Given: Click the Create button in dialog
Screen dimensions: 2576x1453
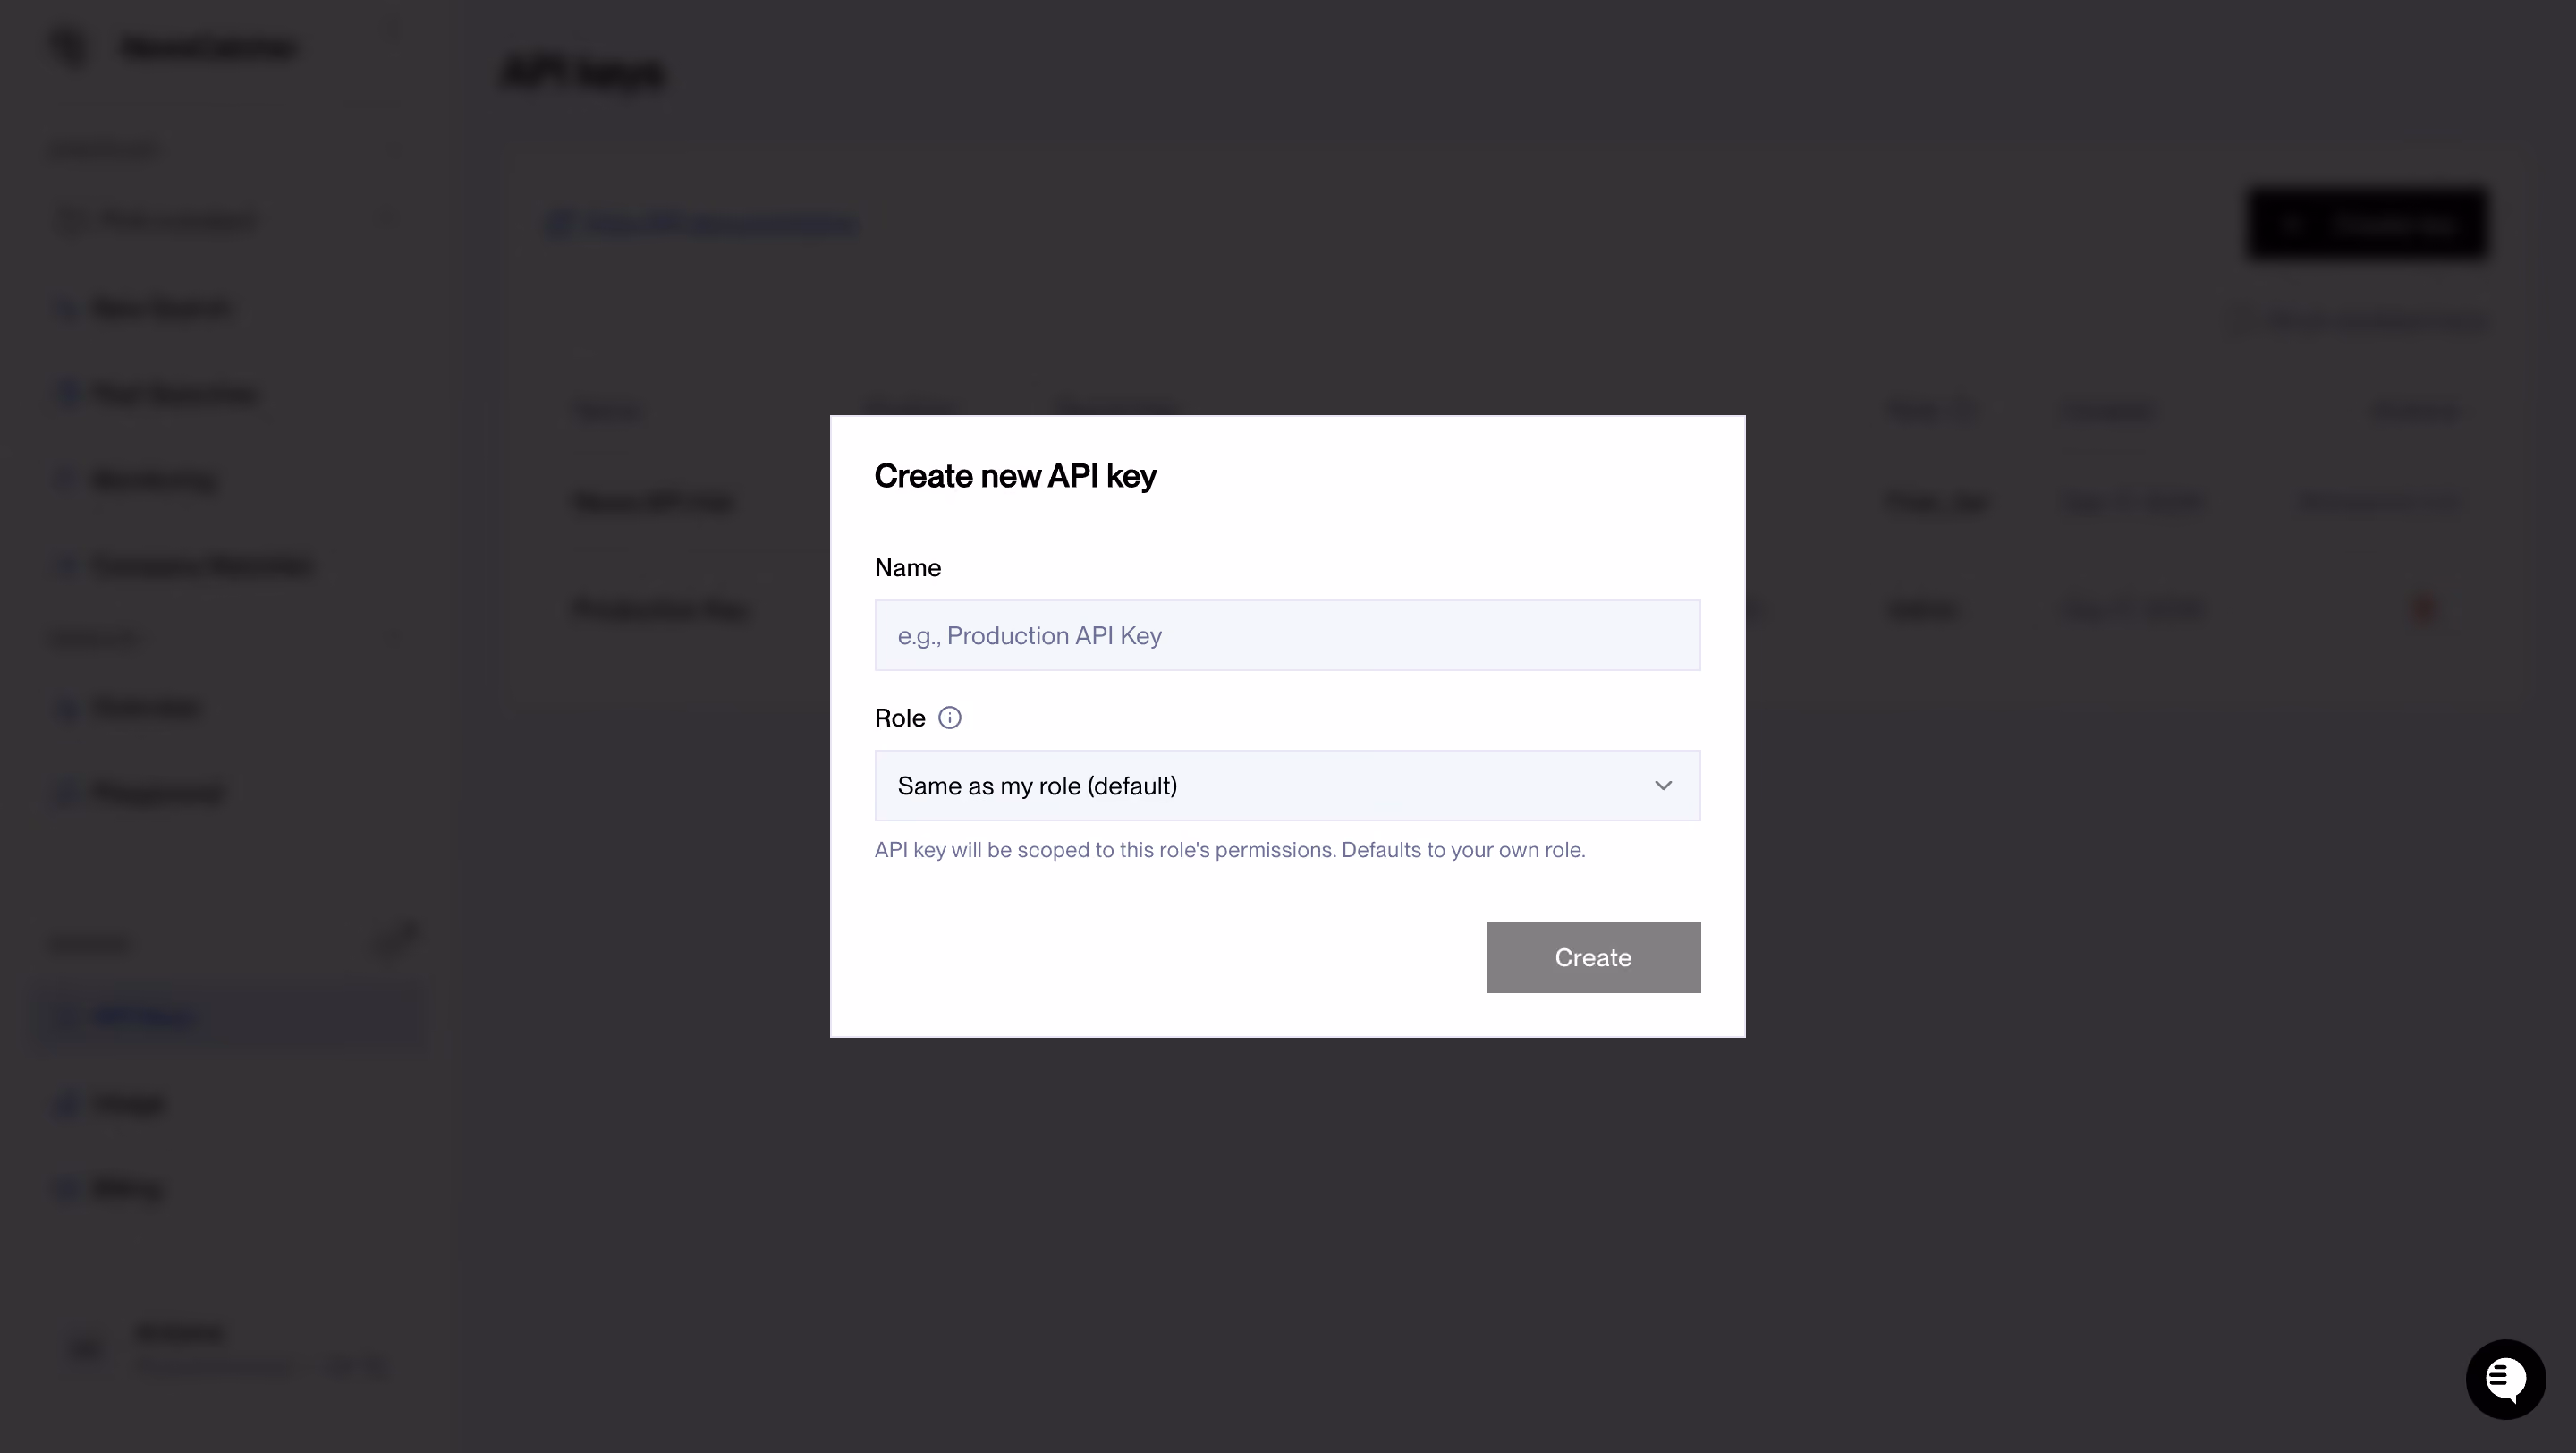Looking at the screenshot, I should coord(1592,957).
